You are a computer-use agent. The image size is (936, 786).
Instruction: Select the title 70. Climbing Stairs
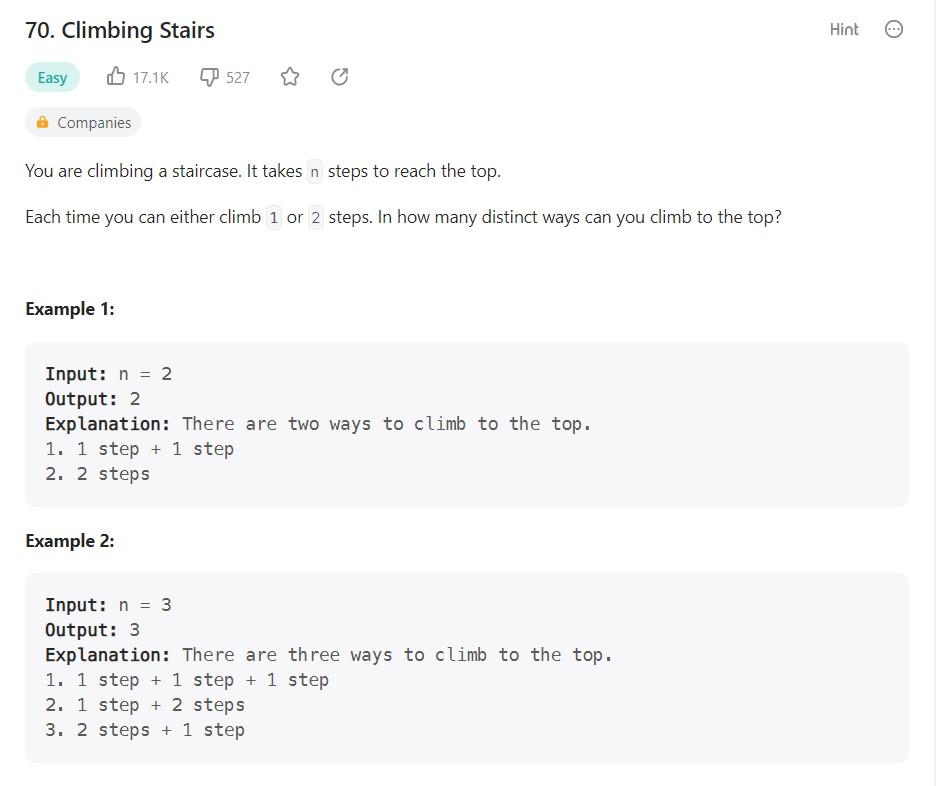pyautogui.click(x=120, y=30)
